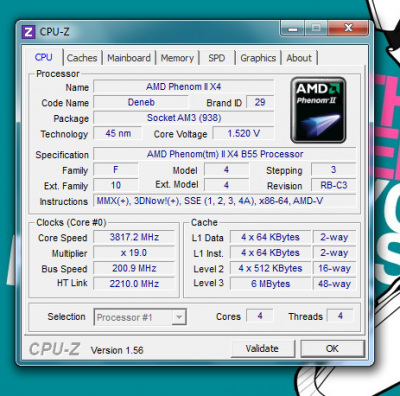The image size is (400, 396).
Task: Switch to the Mainboard tab
Action: pyautogui.click(x=129, y=58)
